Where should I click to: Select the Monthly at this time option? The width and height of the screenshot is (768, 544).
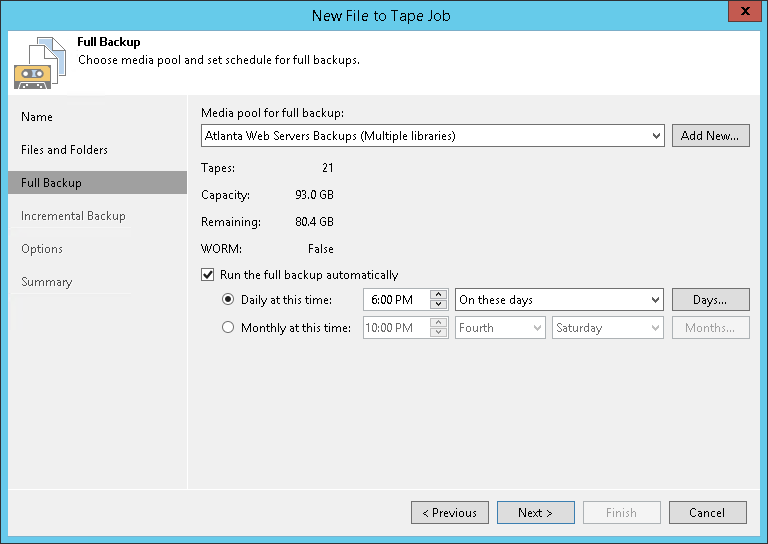(228, 328)
